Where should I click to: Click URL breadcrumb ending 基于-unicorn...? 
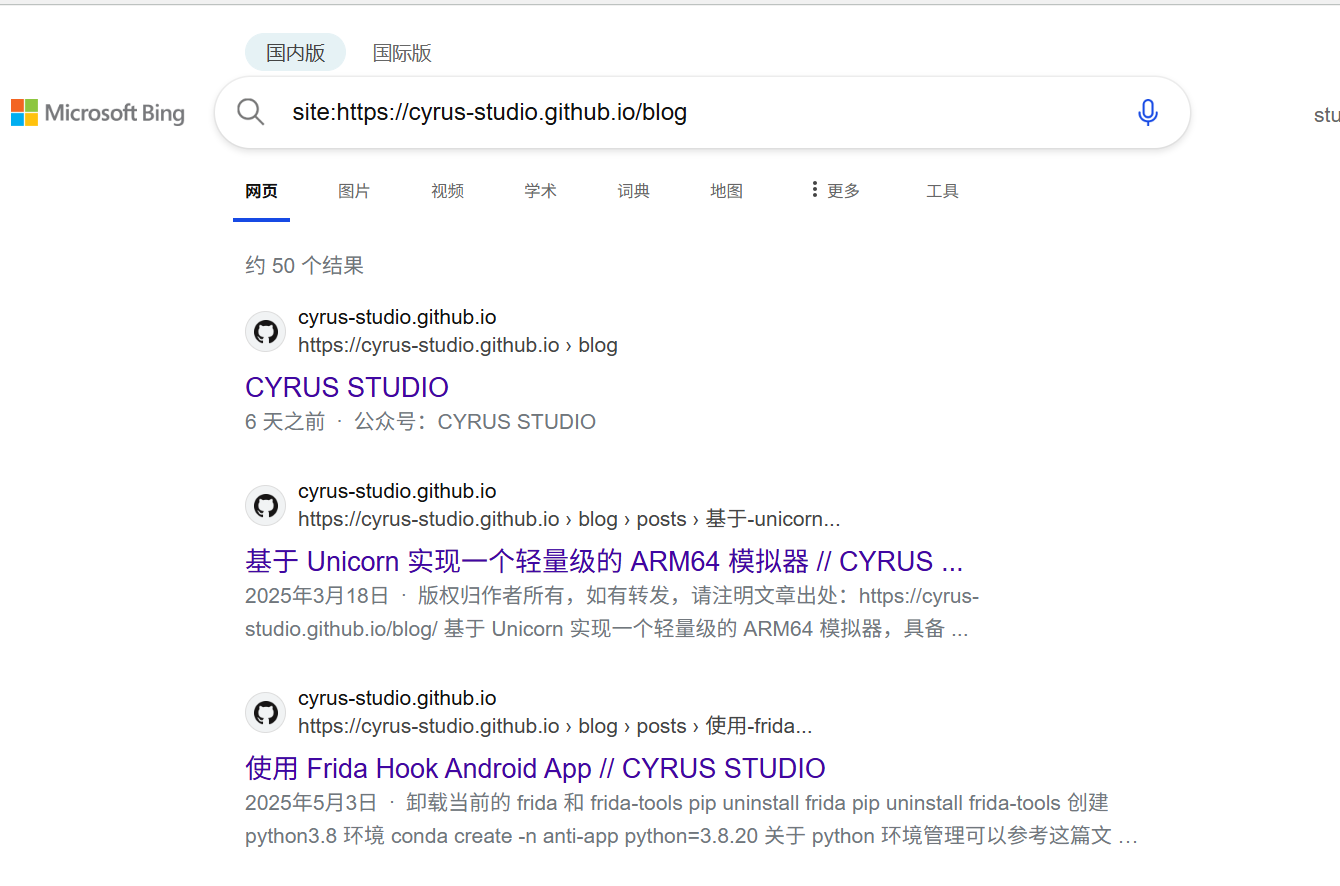point(569,519)
